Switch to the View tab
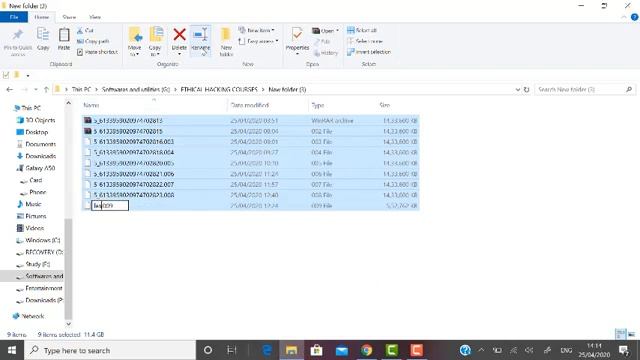 tap(95, 17)
